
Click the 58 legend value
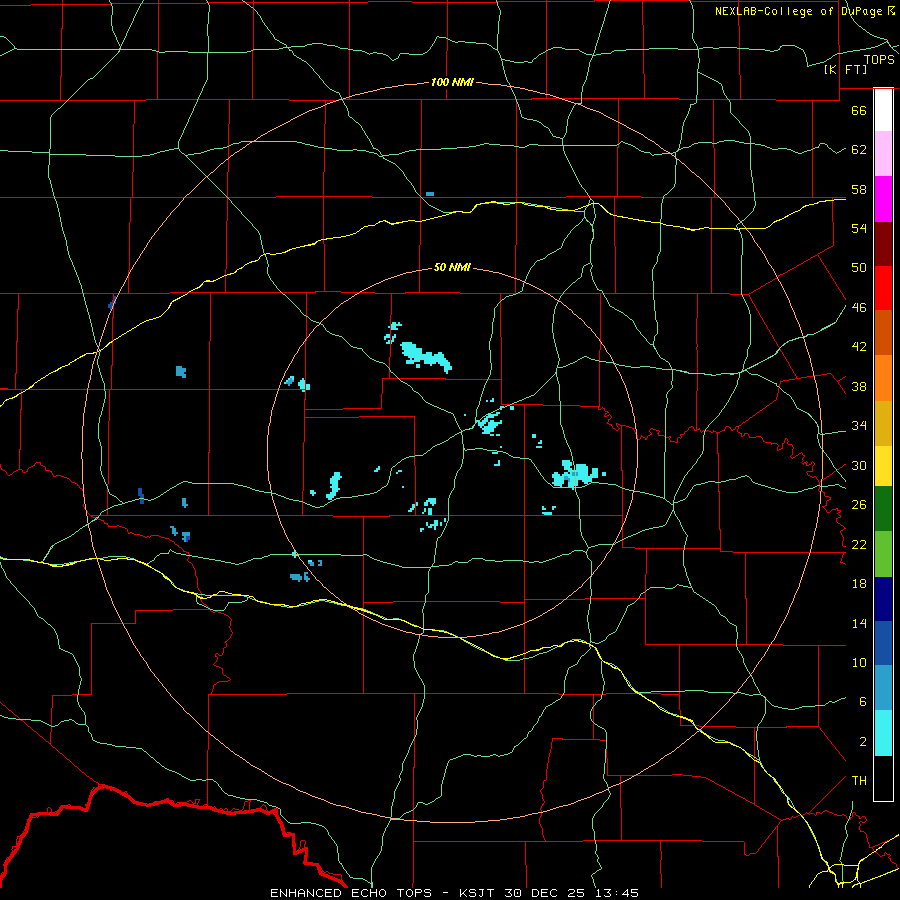(859, 189)
